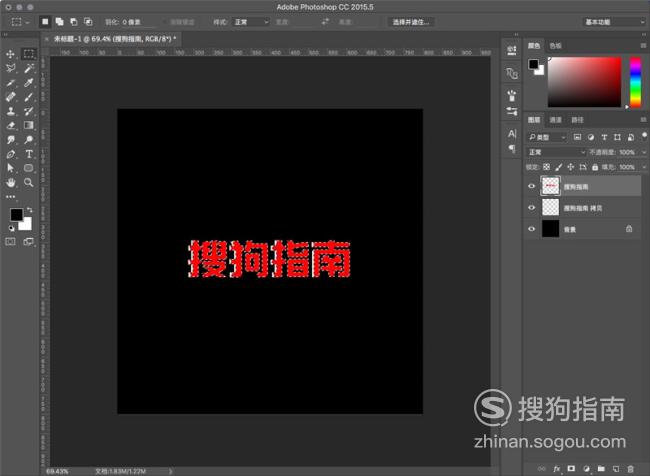Image resolution: width=650 pixels, height=476 pixels.
Task: Select the Rectangular Marquee tool in toolbox
Action: [x=29, y=54]
